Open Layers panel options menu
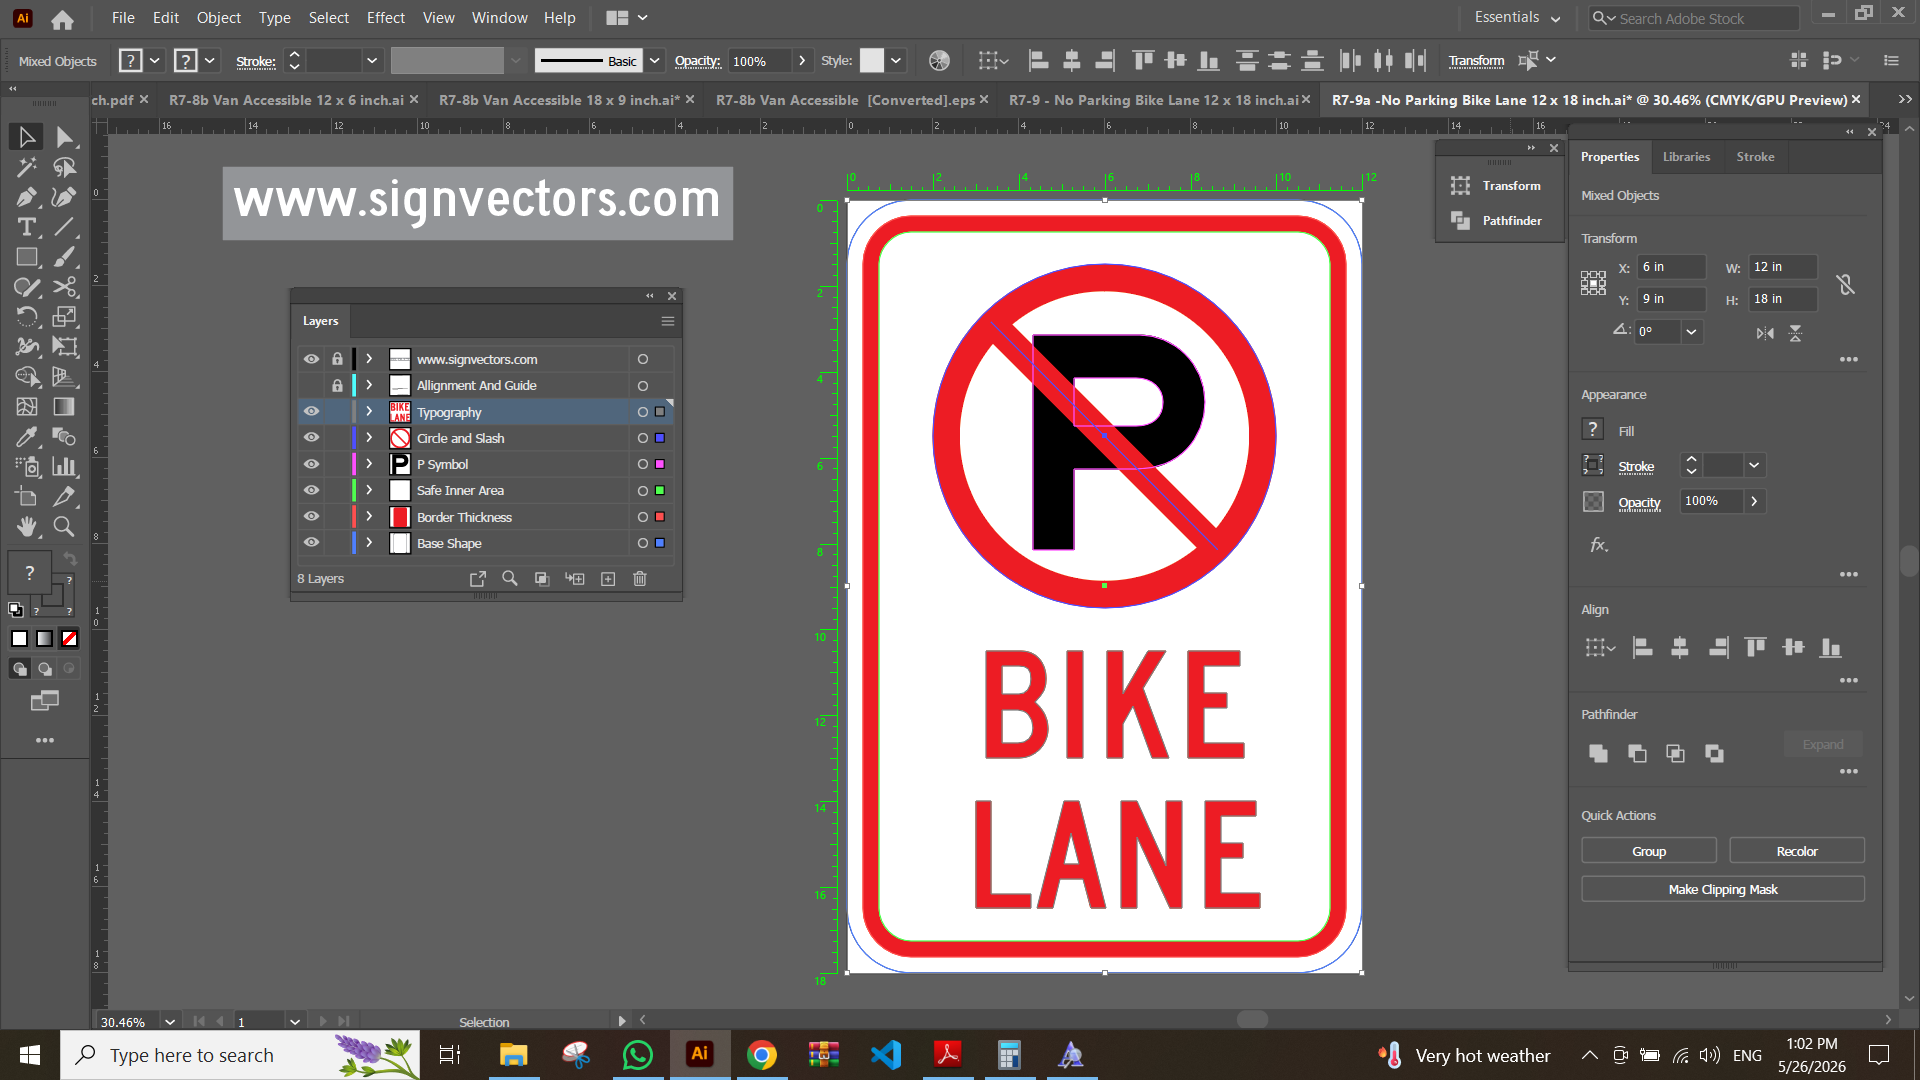Screen dimensions: 1920x1080 [668, 321]
